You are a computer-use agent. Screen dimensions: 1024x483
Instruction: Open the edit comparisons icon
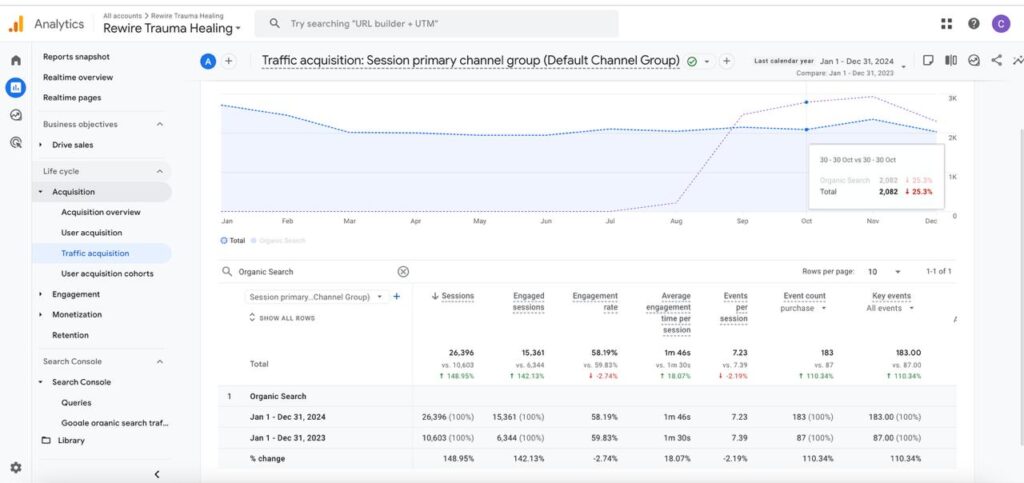(951, 60)
